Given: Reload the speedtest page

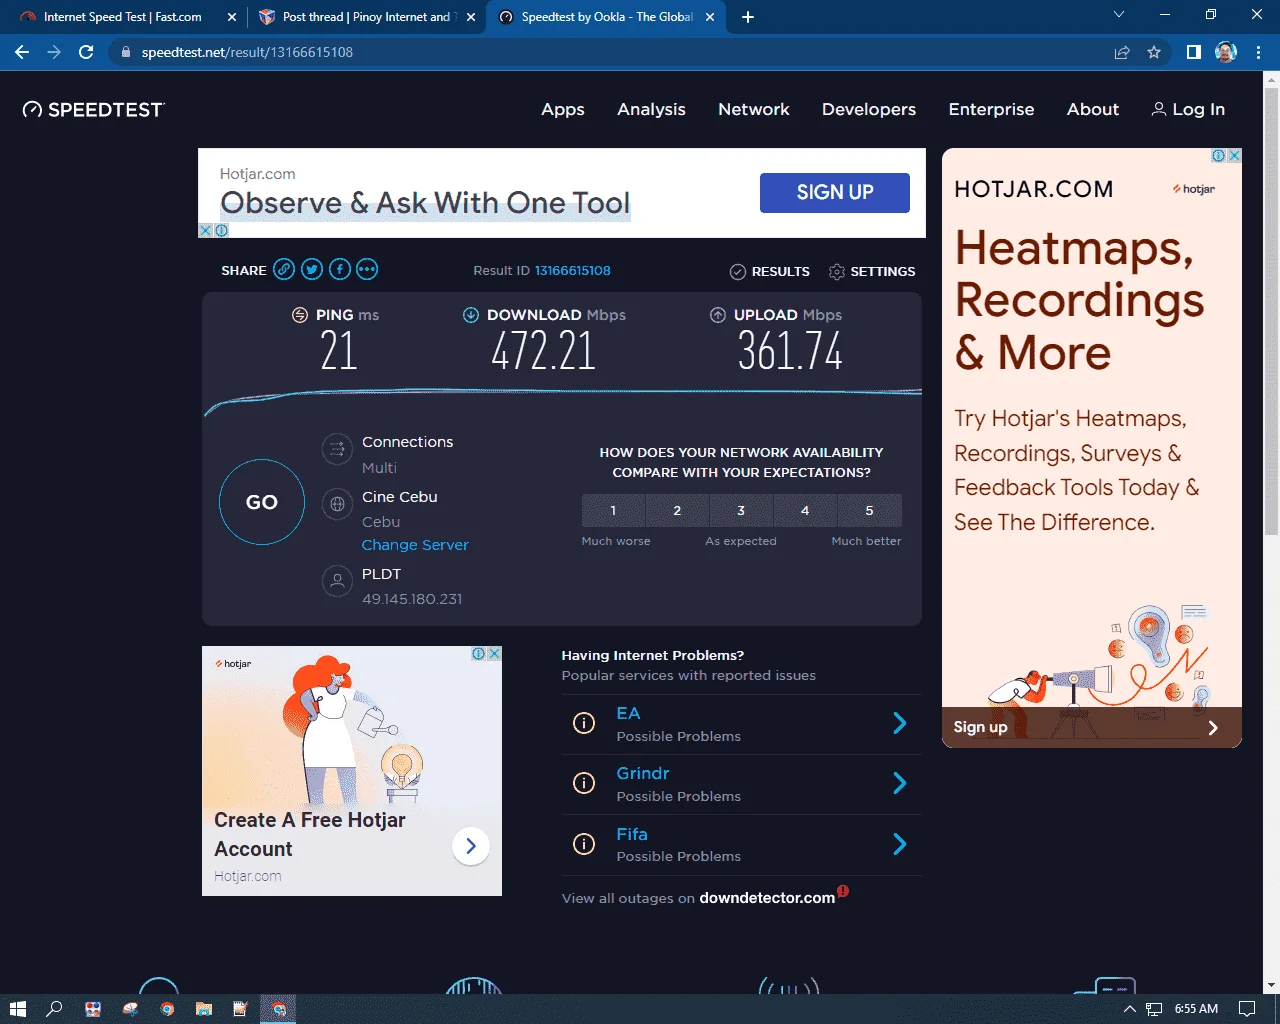Looking at the screenshot, I should pyautogui.click(x=86, y=52).
